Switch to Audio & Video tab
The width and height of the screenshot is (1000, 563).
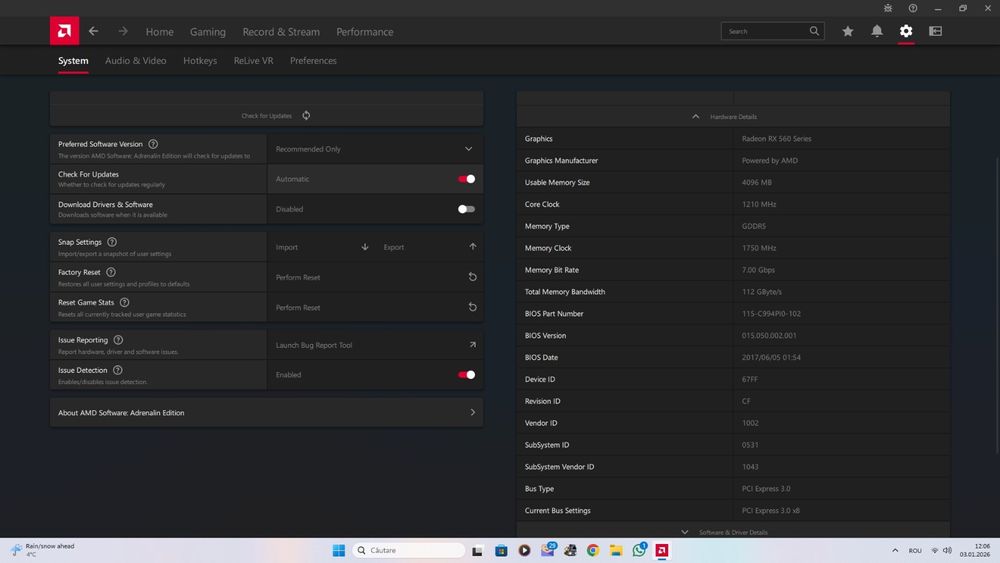(135, 61)
